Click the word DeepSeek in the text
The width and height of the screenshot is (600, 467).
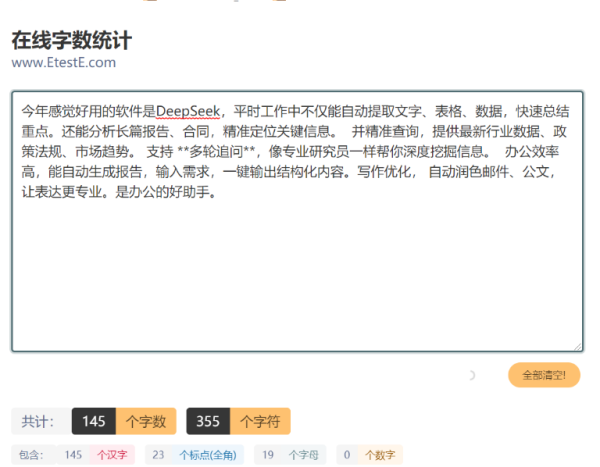[x=188, y=111]
